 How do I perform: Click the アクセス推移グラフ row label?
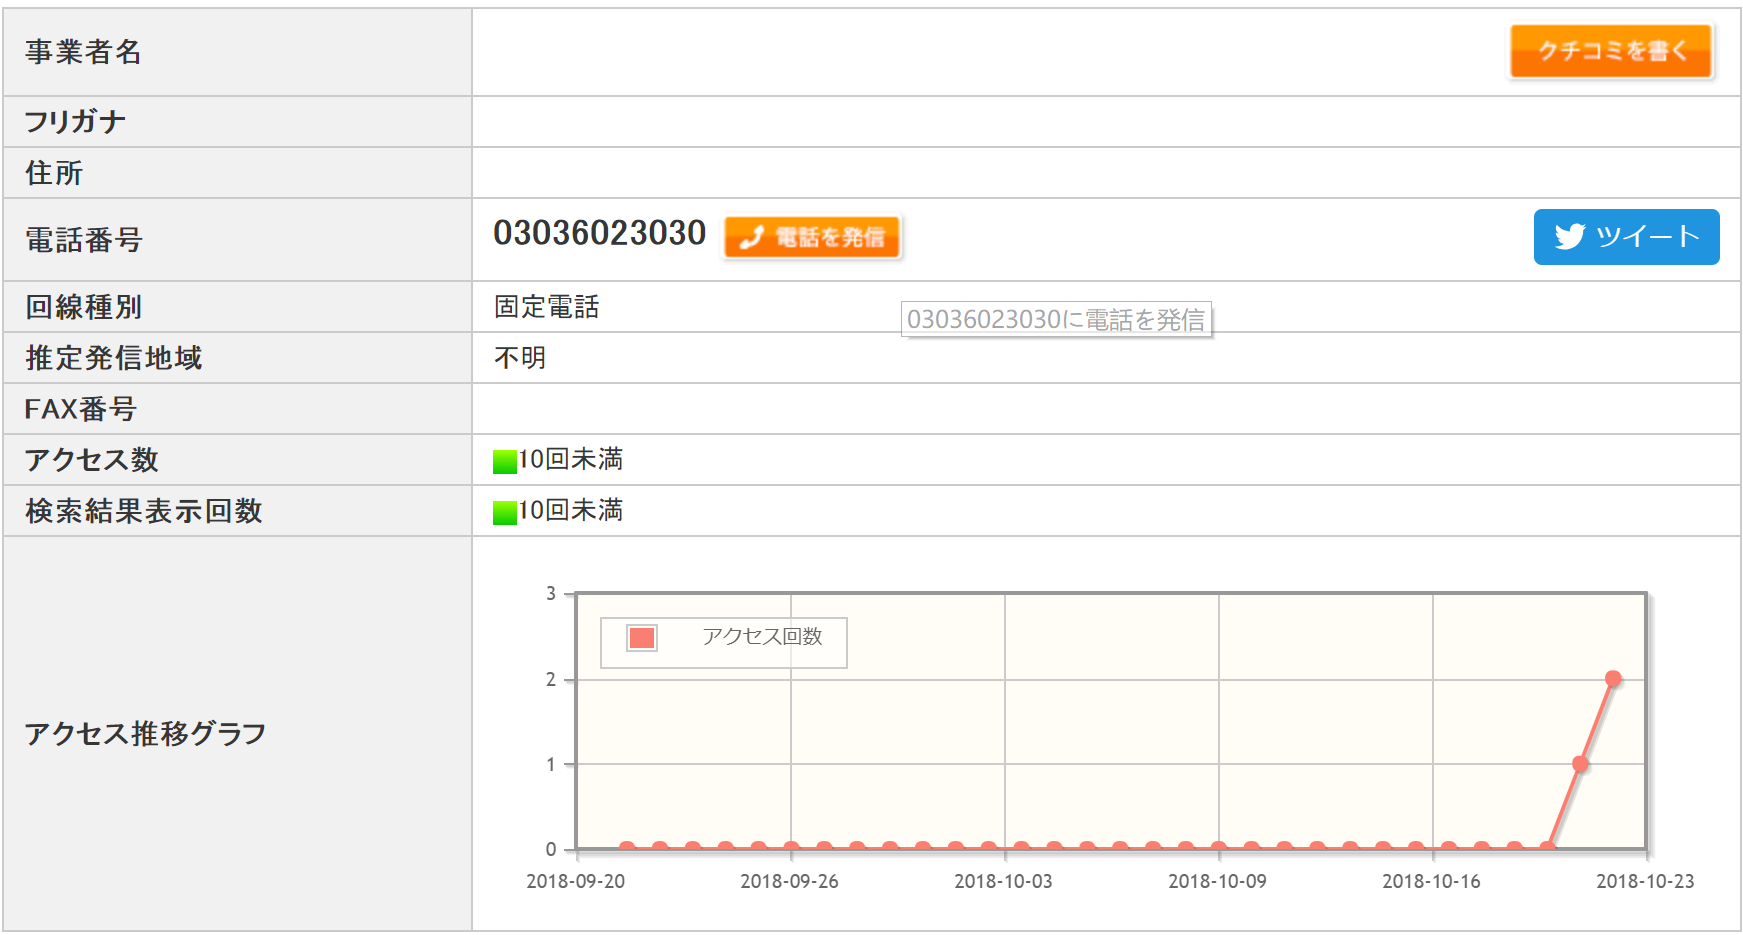146,734
